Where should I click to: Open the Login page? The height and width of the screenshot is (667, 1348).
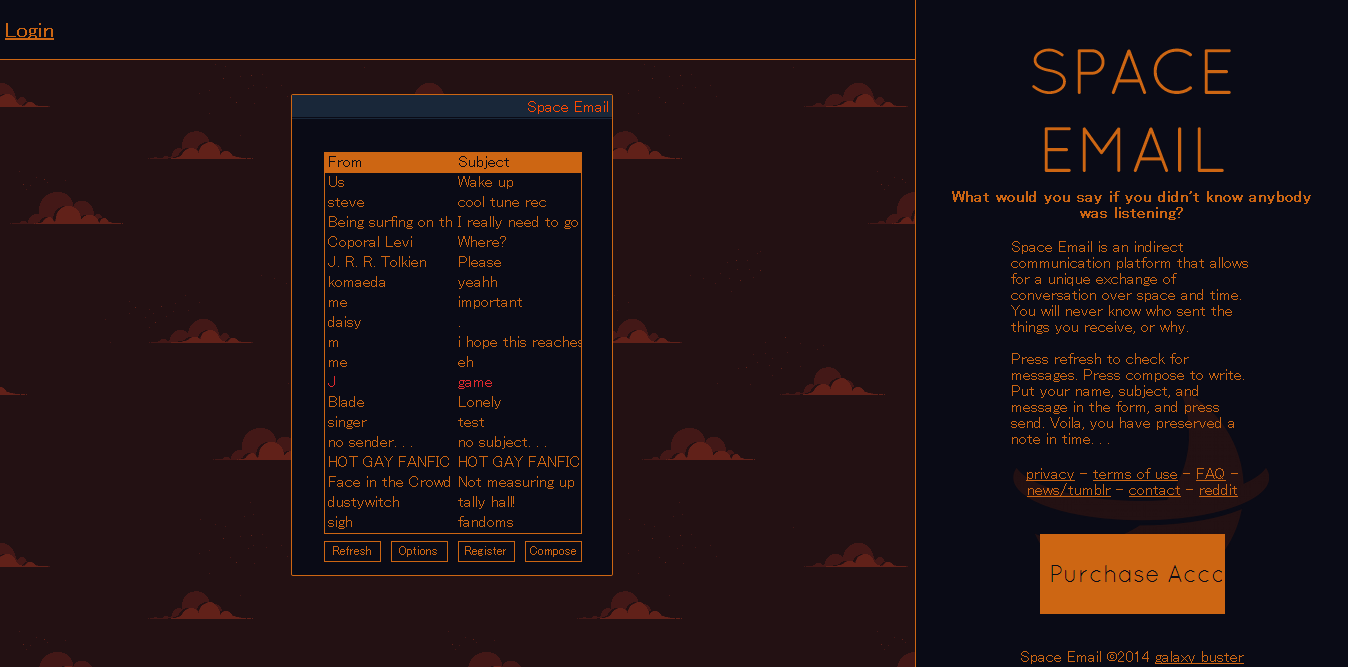28,30
